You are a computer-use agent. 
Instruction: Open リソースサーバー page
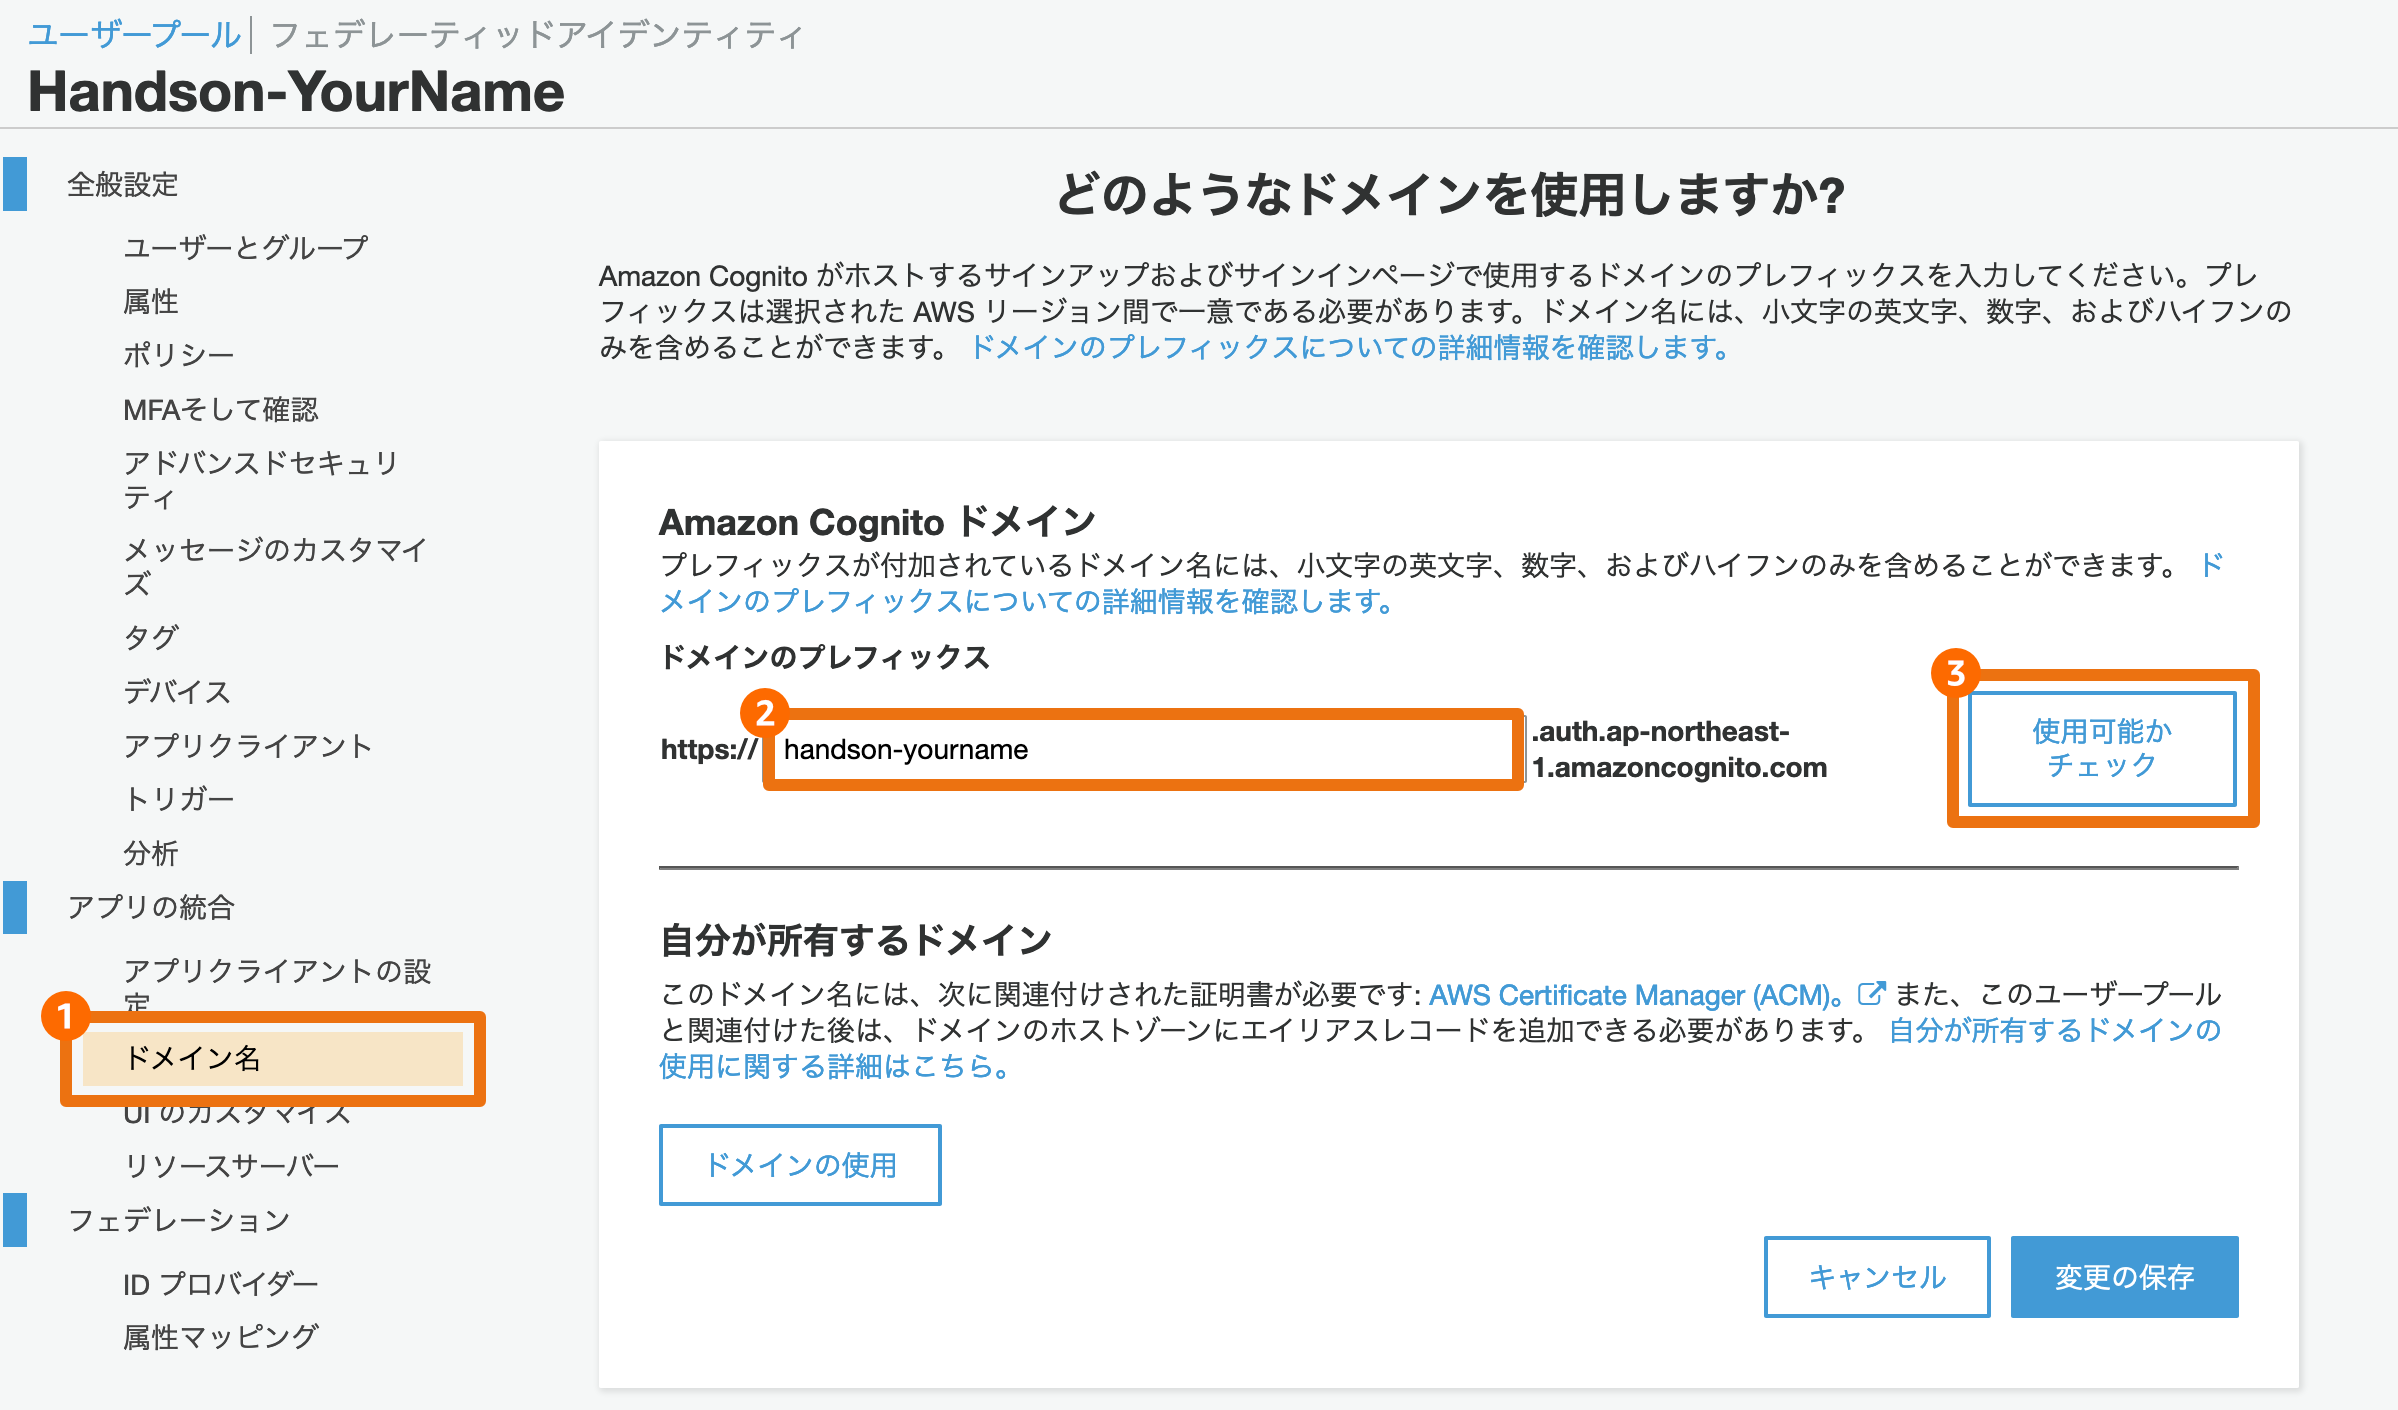[231, 1166]
